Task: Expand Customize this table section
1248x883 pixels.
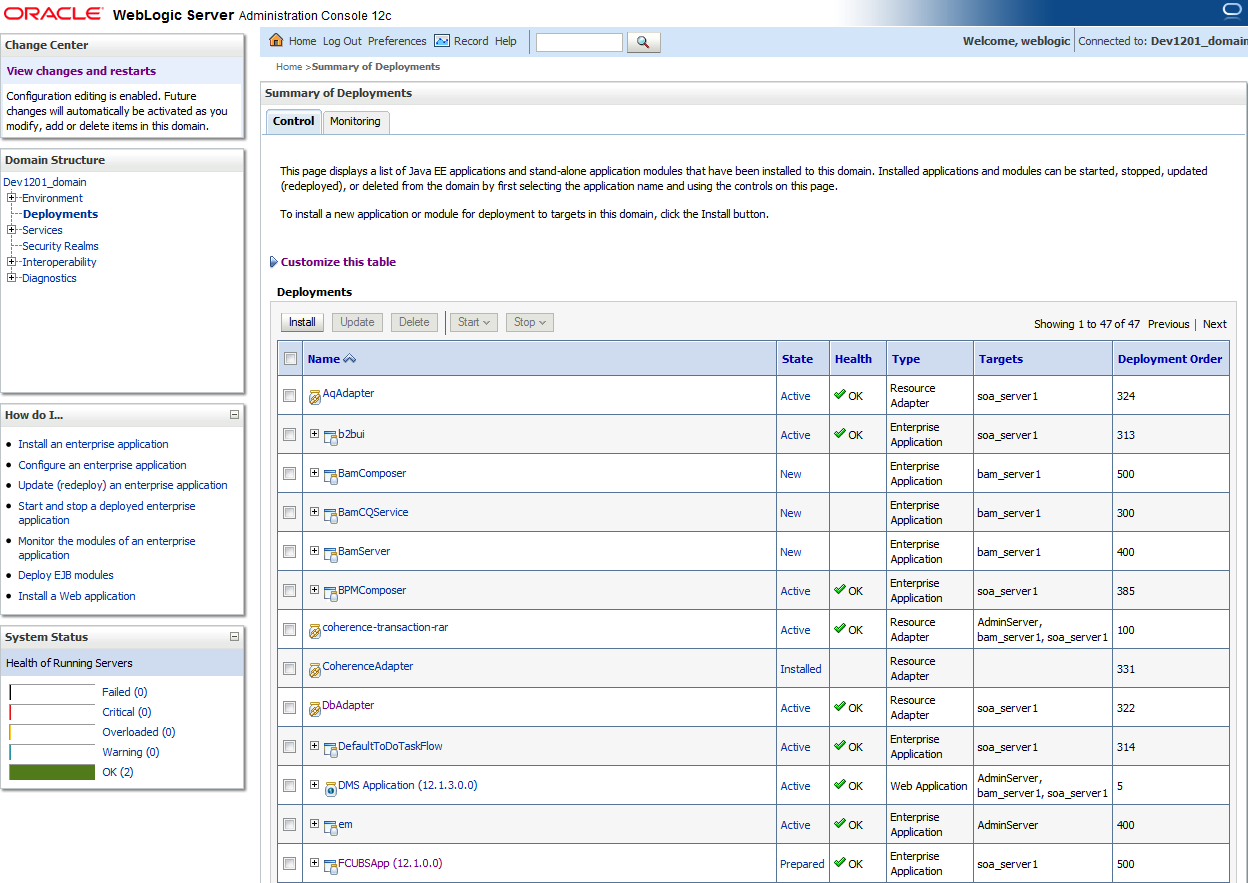Action: pyautogui.click(x=274, y=262)
